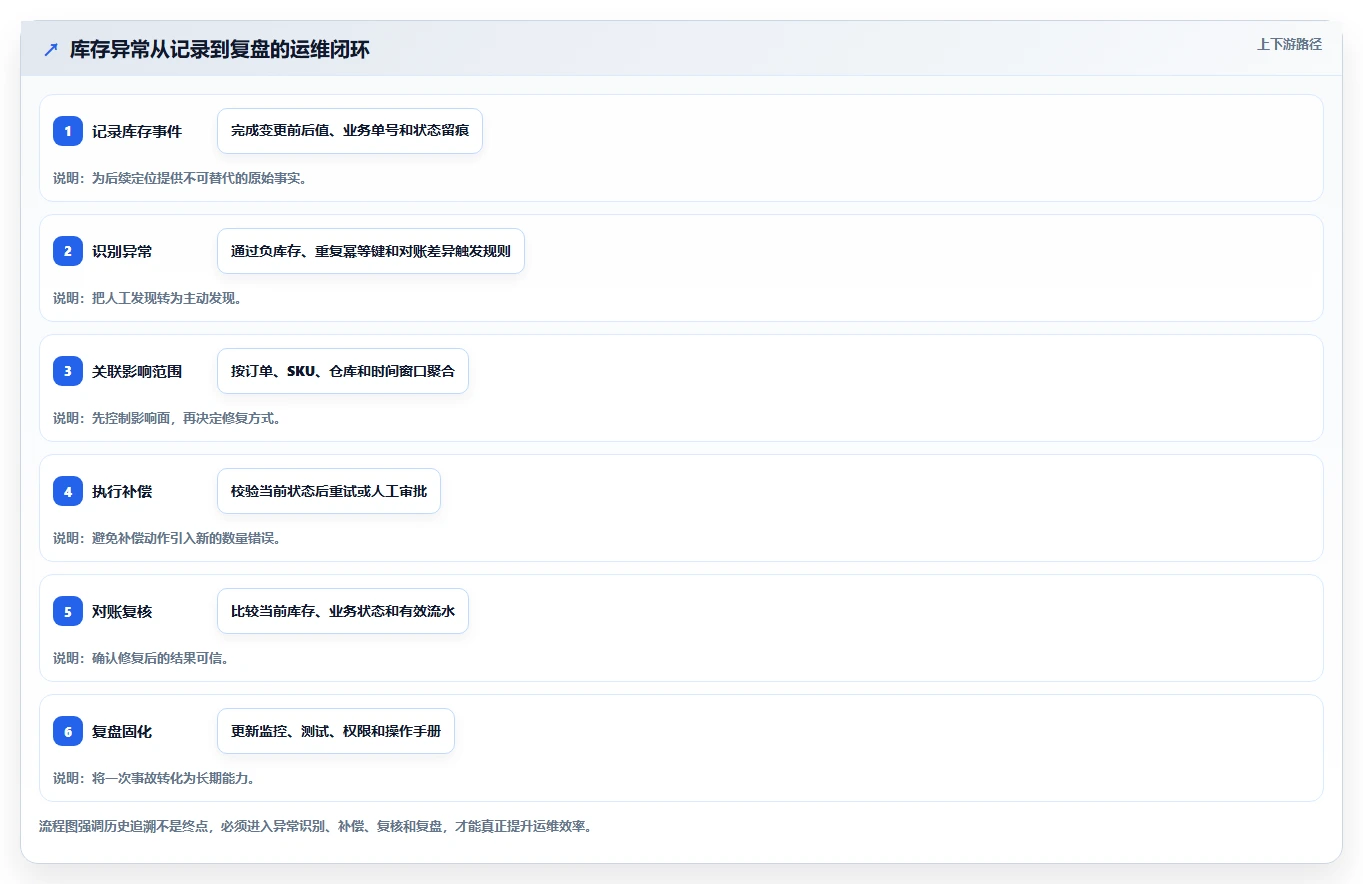1363x884 pixels.
Task: Click the arrow icon beside the header title
Action: point(51,49)
